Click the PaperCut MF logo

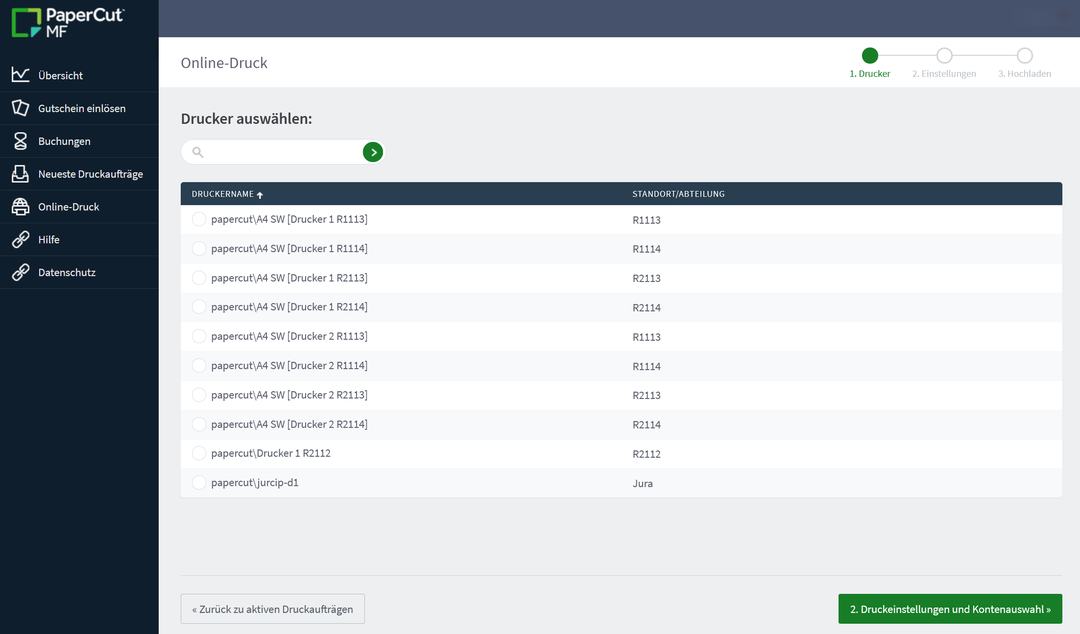(68, 22)
